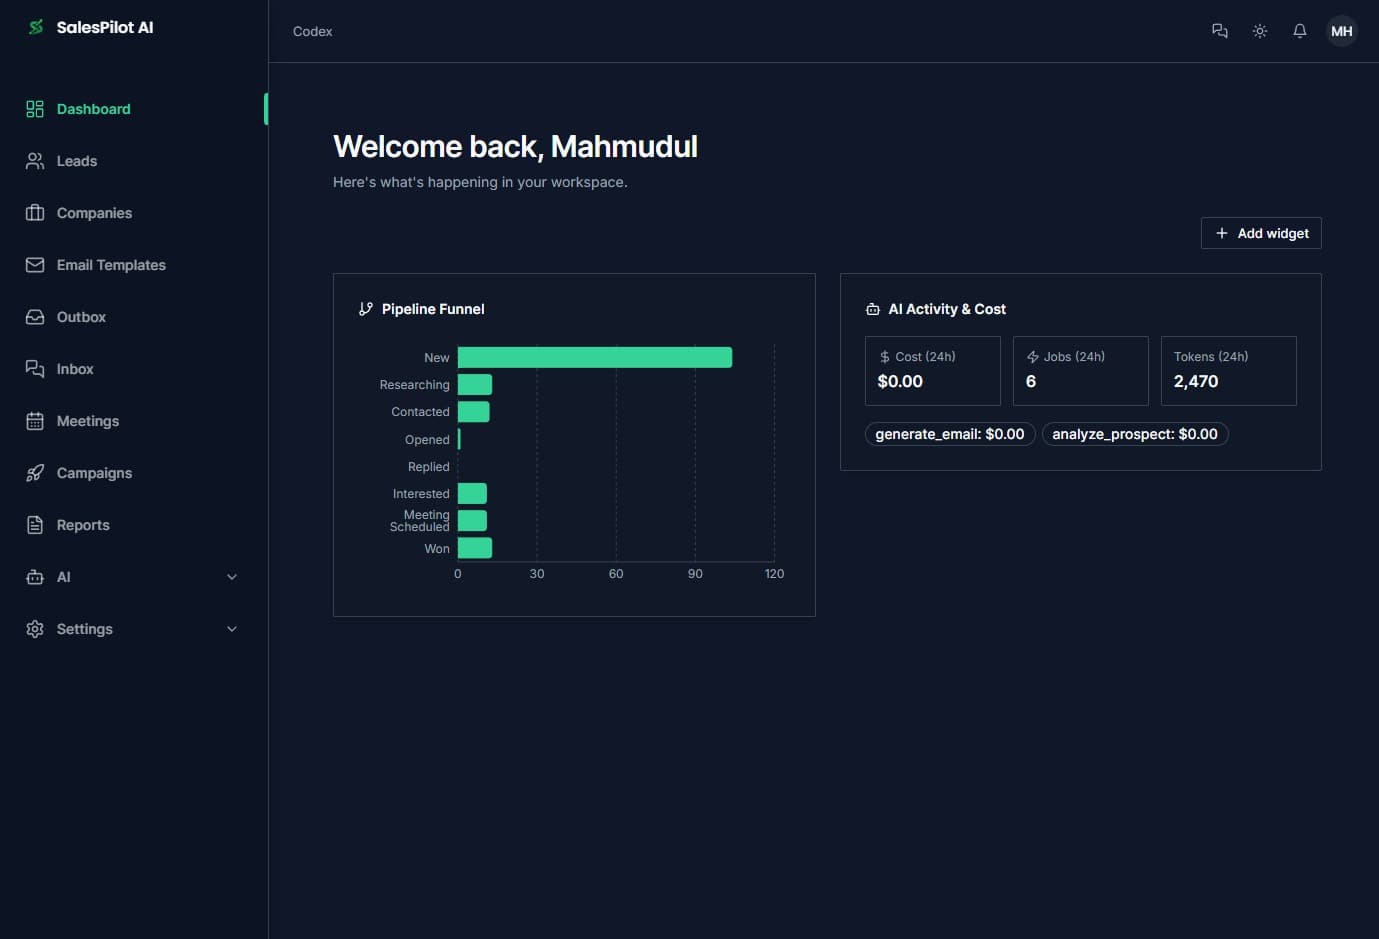Click the Won bar in the funnel chart
Viewport: 1379px width, 939px height.
[475, 548]
